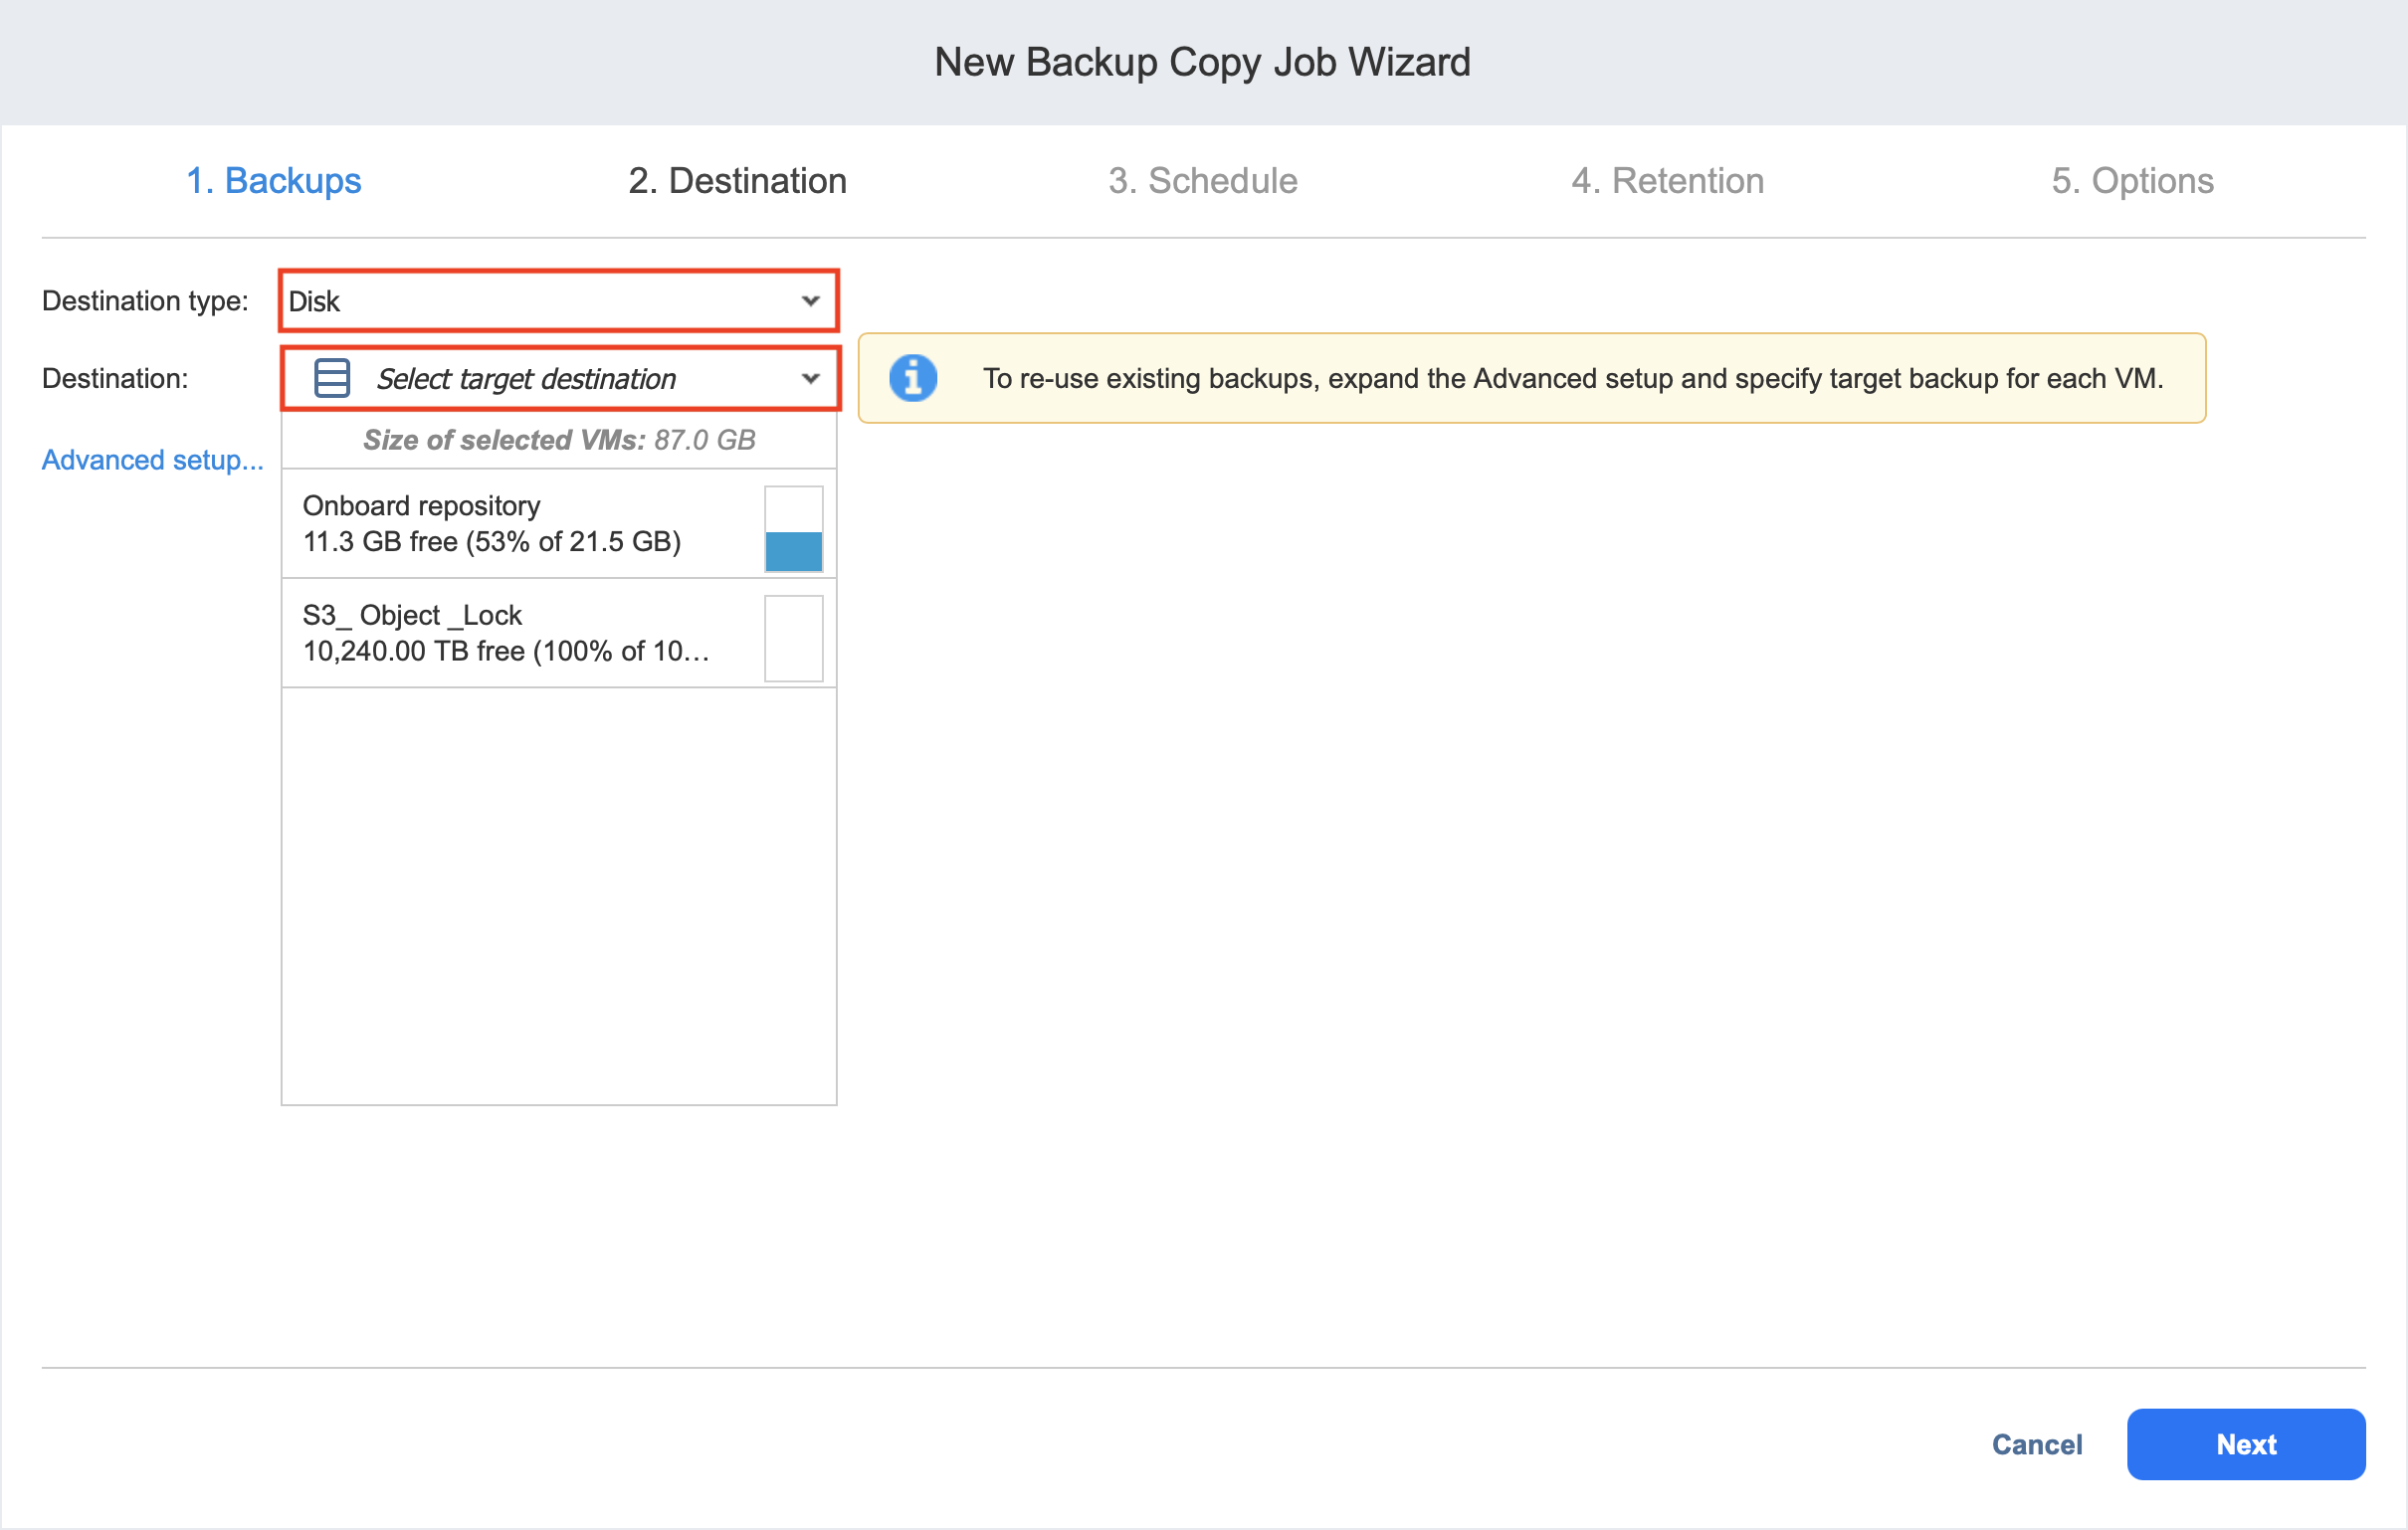Expand the Destination type arrow
The height and width of the screenshot is (1530, 2408).
[810, 300]
